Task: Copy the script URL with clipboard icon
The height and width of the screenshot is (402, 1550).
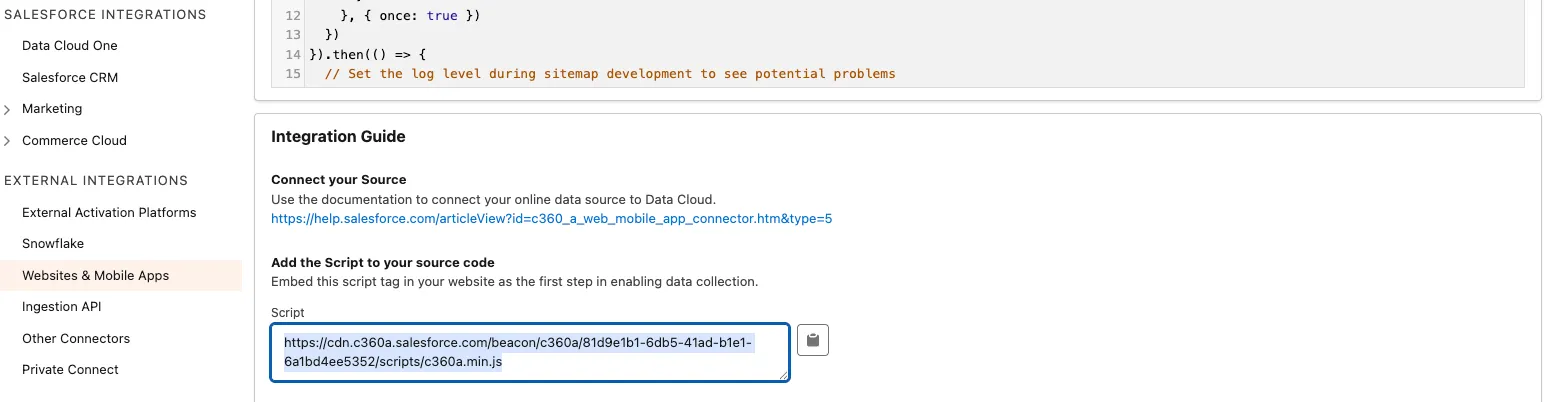Action: tap(813, 341)
